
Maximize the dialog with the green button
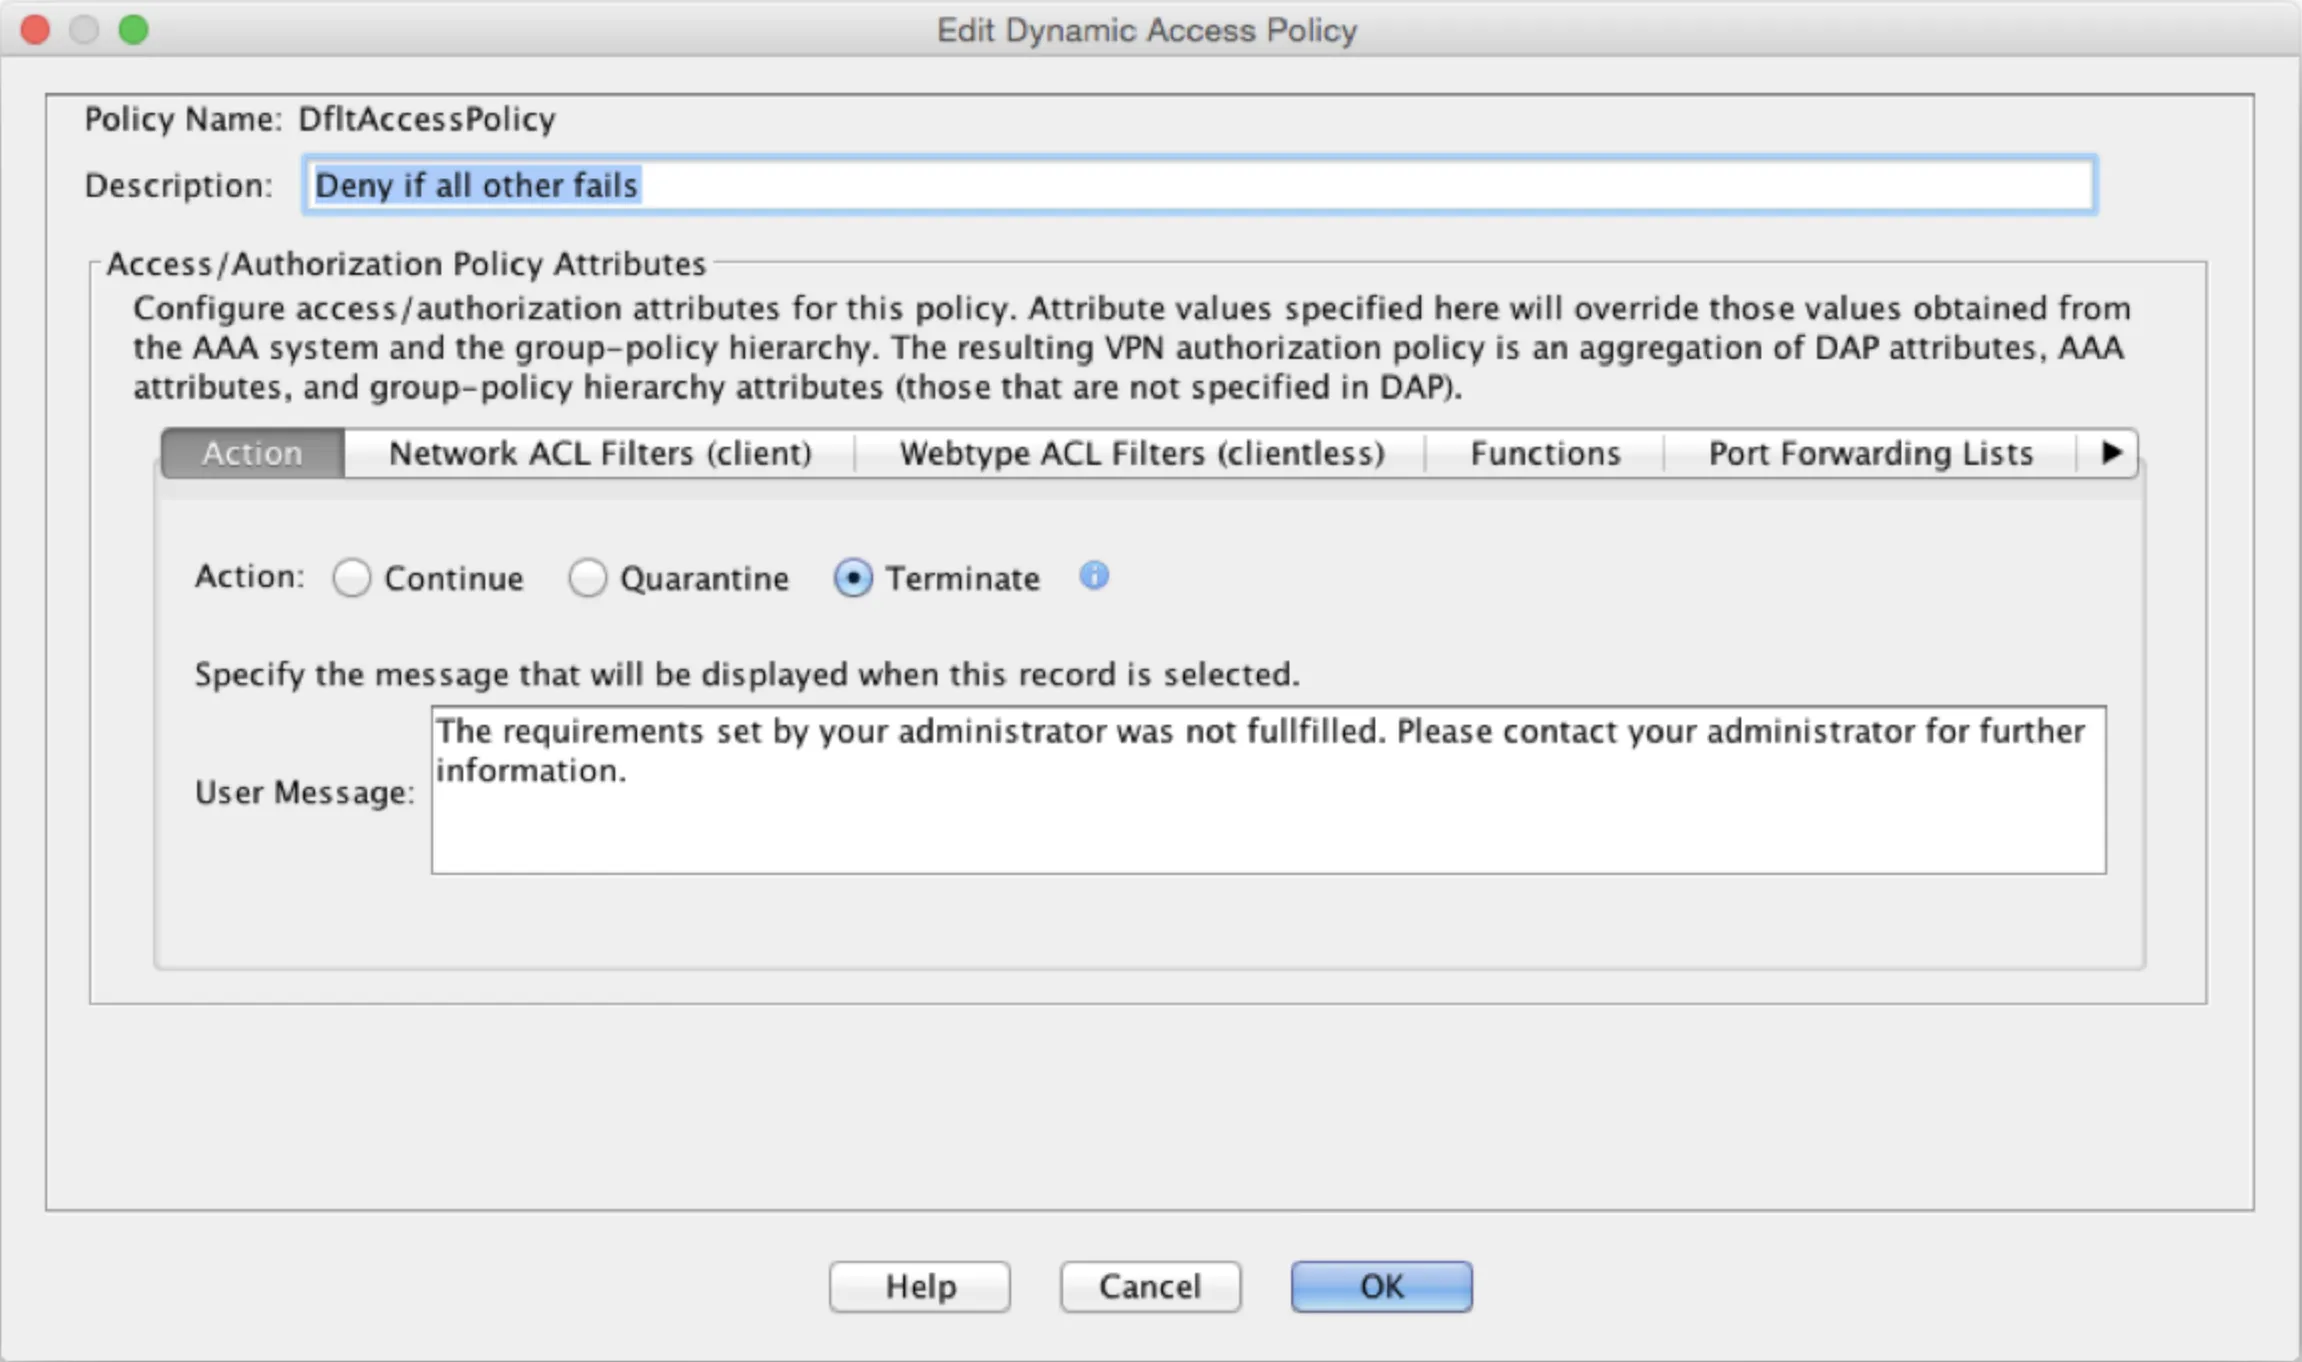coord(133,30)
